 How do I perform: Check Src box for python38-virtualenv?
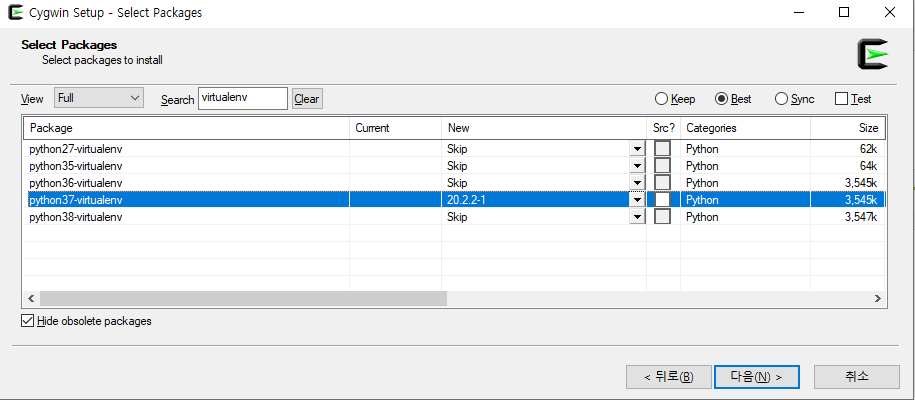tap(662, 217)
